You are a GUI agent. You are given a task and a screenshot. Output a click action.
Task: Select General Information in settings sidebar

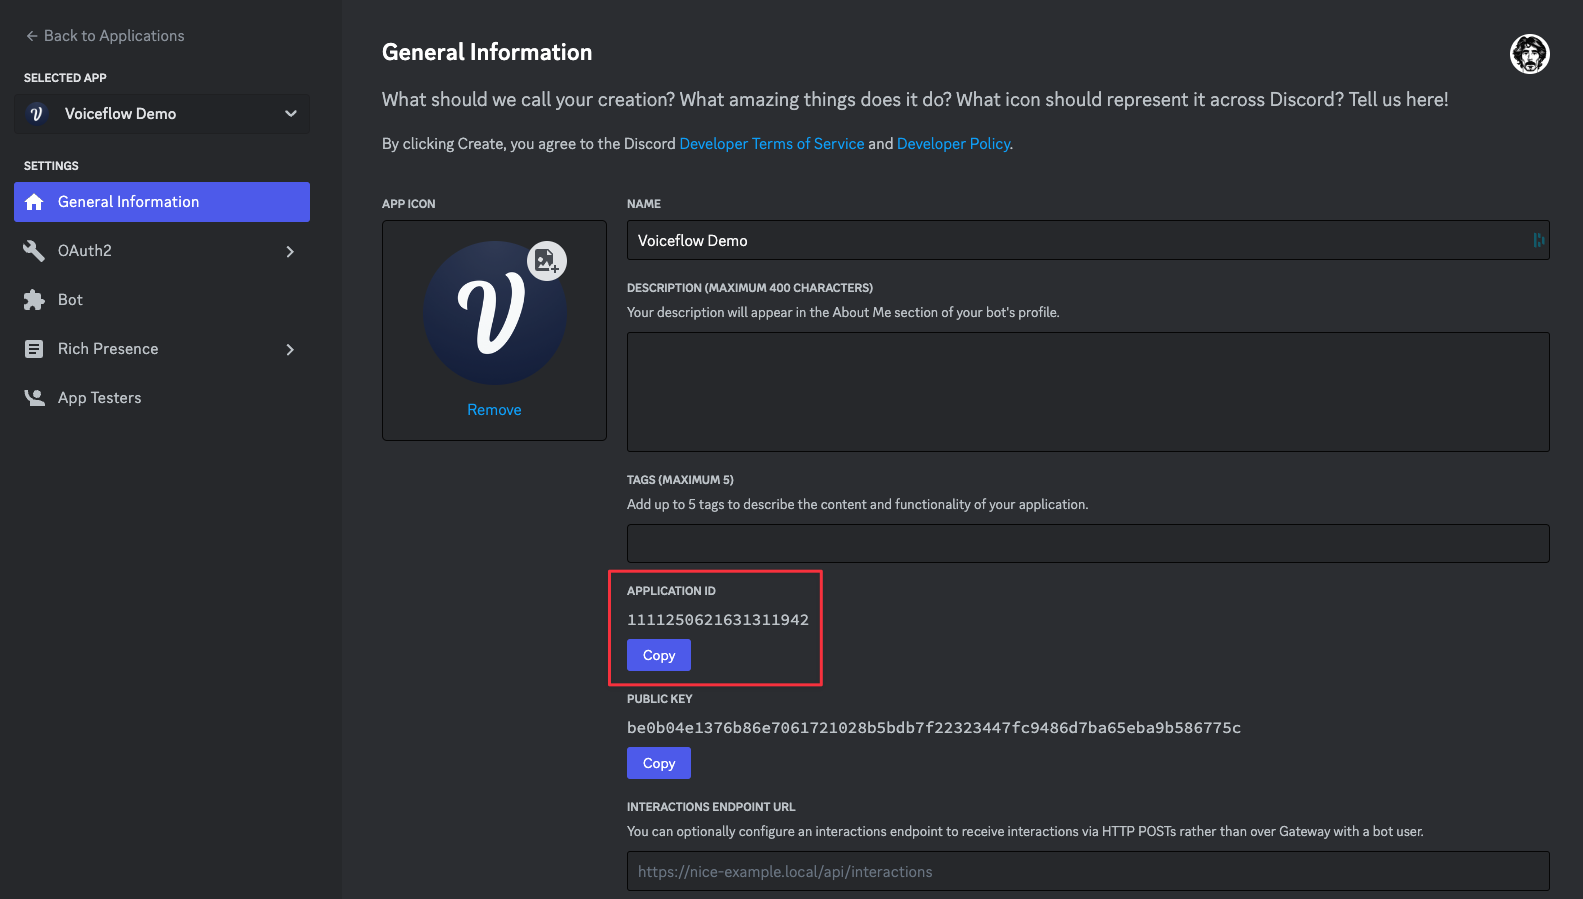(x=162, y=202)
